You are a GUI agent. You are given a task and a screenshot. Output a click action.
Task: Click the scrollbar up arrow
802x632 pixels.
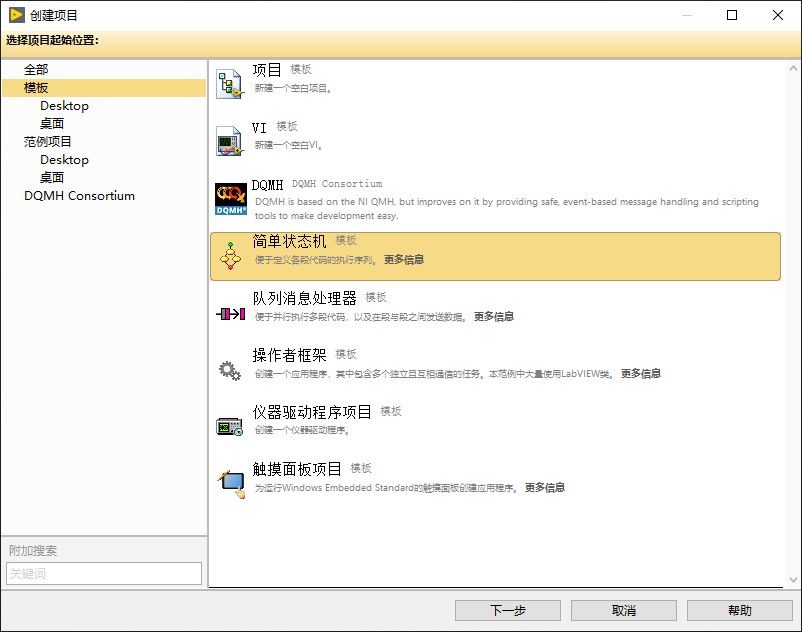(793, 68)
